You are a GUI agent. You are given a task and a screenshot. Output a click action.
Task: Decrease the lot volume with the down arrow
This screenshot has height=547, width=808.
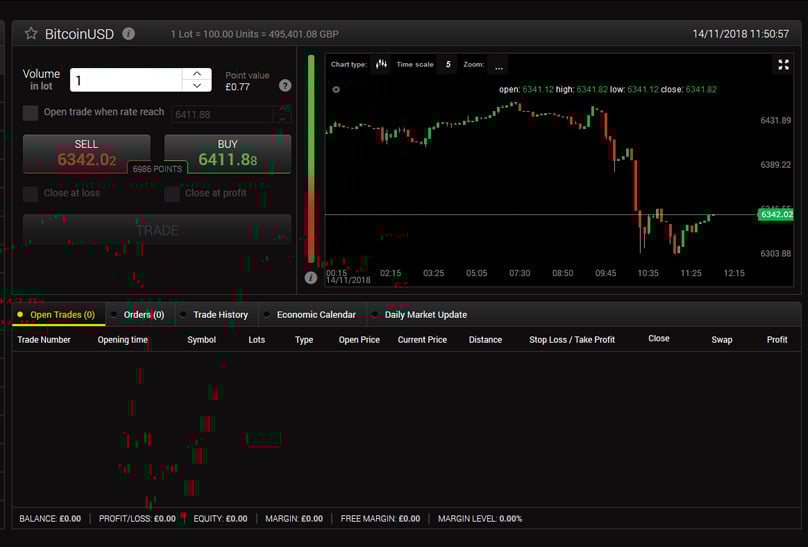pyautogui.click(x=197, y=86)
